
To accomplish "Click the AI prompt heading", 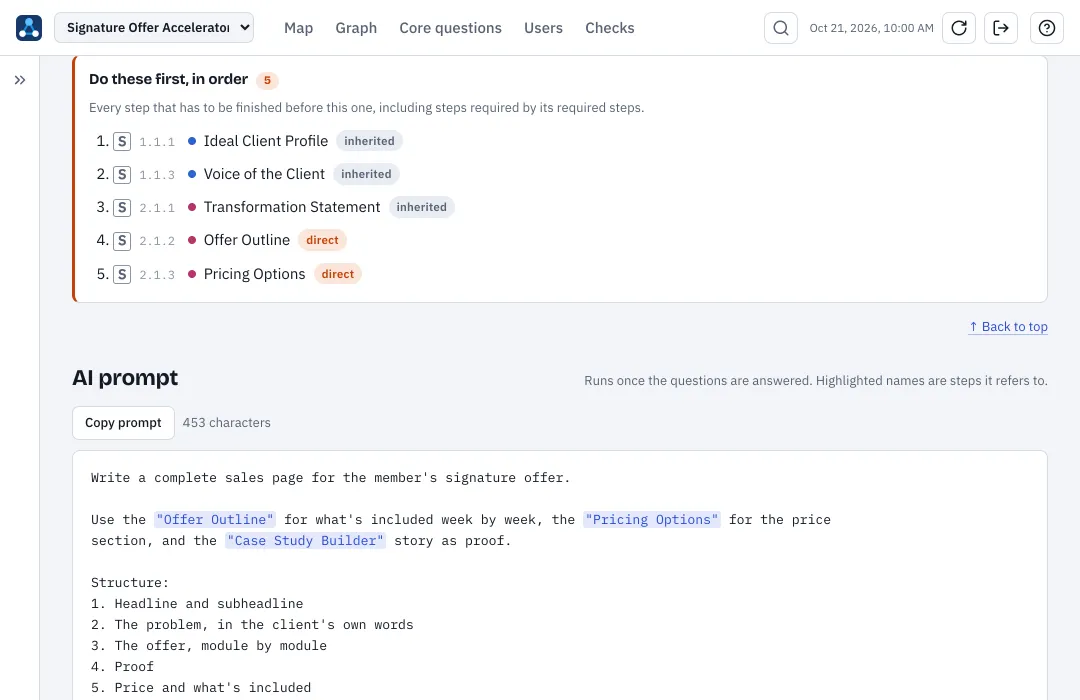I will click(x=125, y=378).
